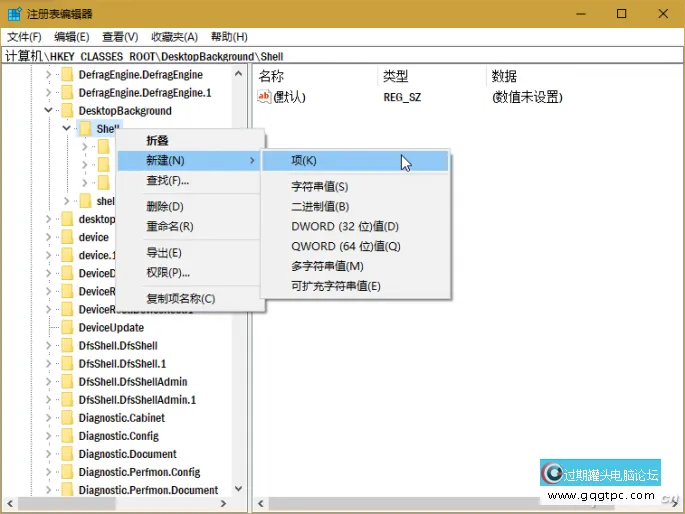Open the 编辑(E) menu
Viewport: 685px width, 514px height.
(72, 37)
